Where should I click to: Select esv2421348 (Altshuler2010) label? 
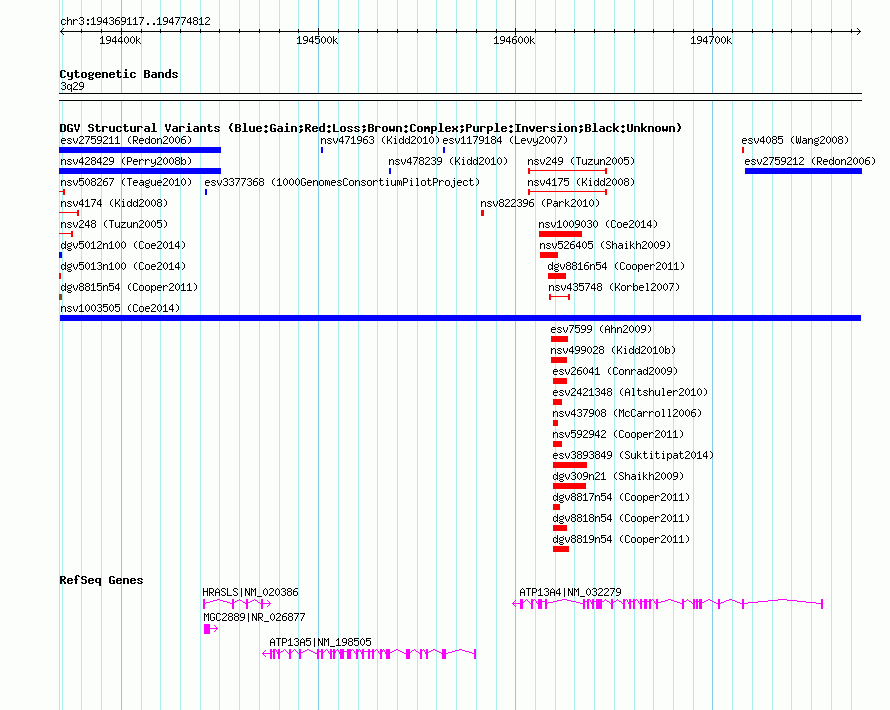tap(630, 392)
